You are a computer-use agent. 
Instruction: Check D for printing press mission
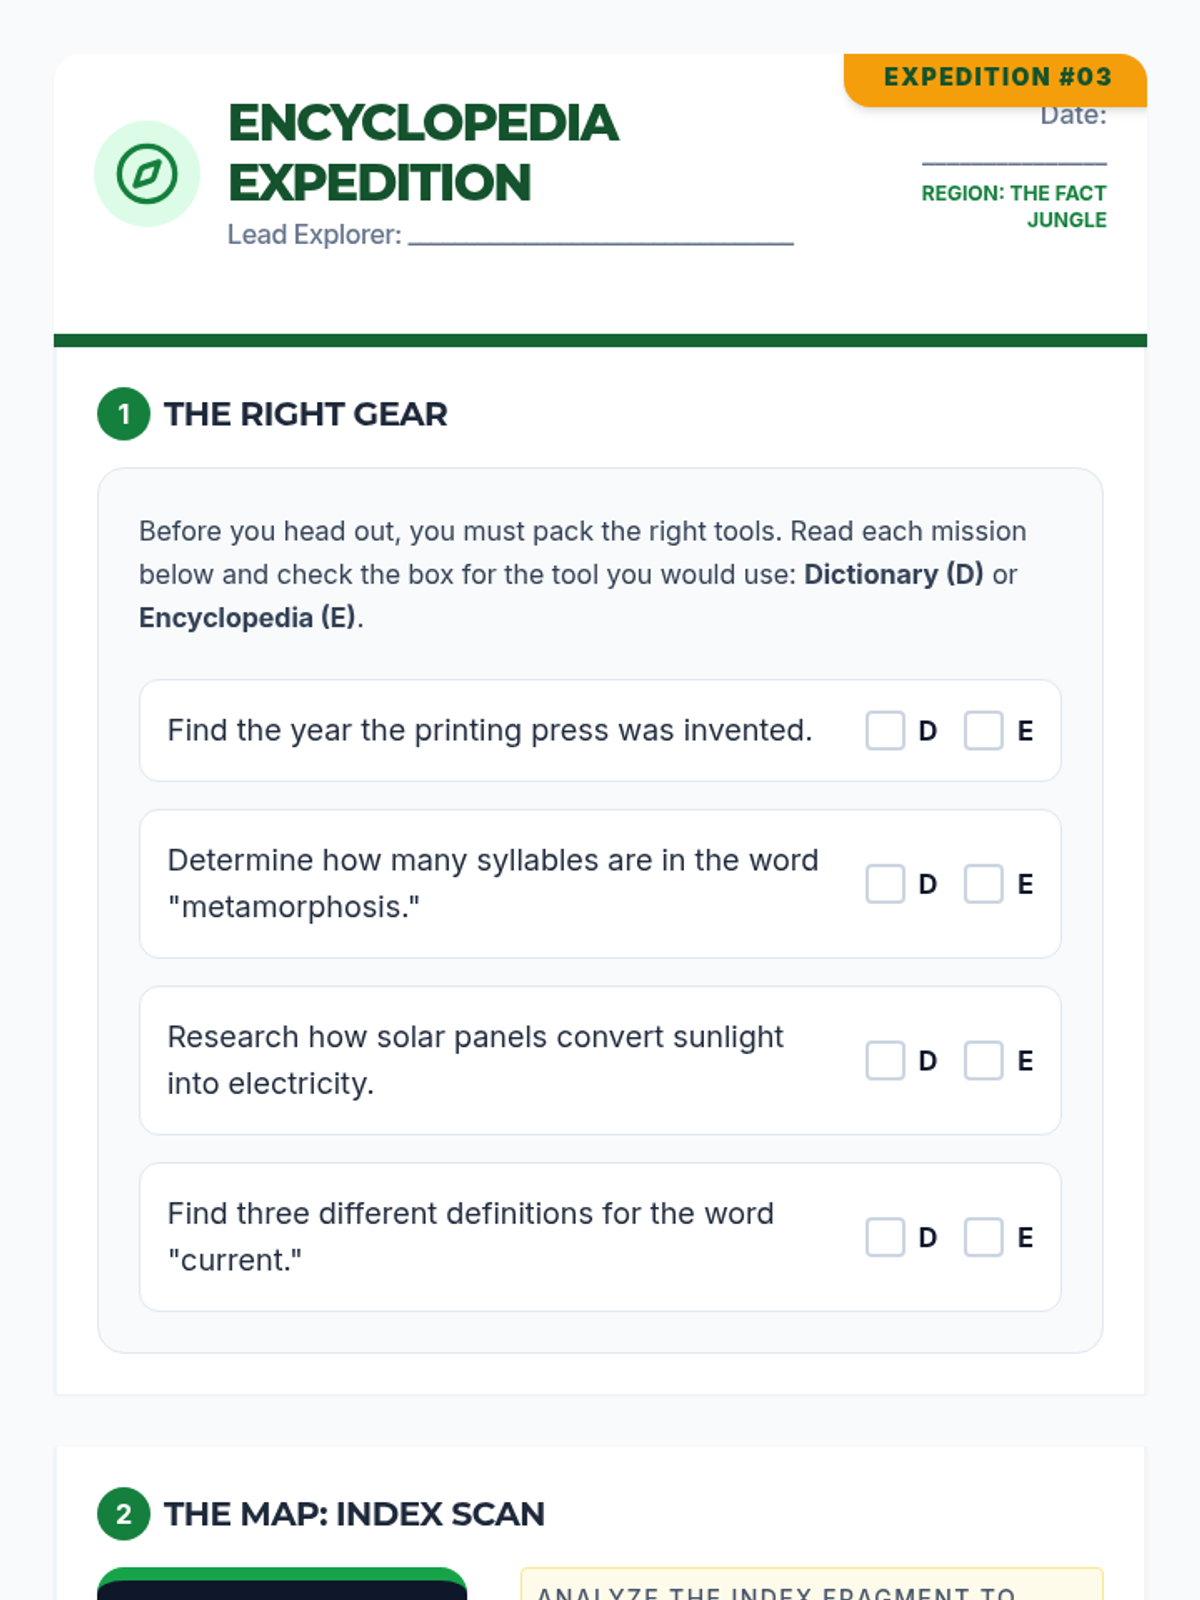pos(885,731)
